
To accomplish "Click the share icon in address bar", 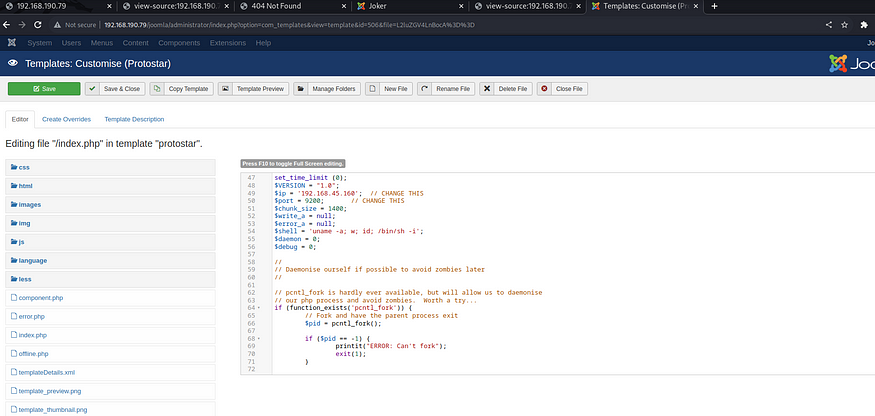I will point(829,25).
